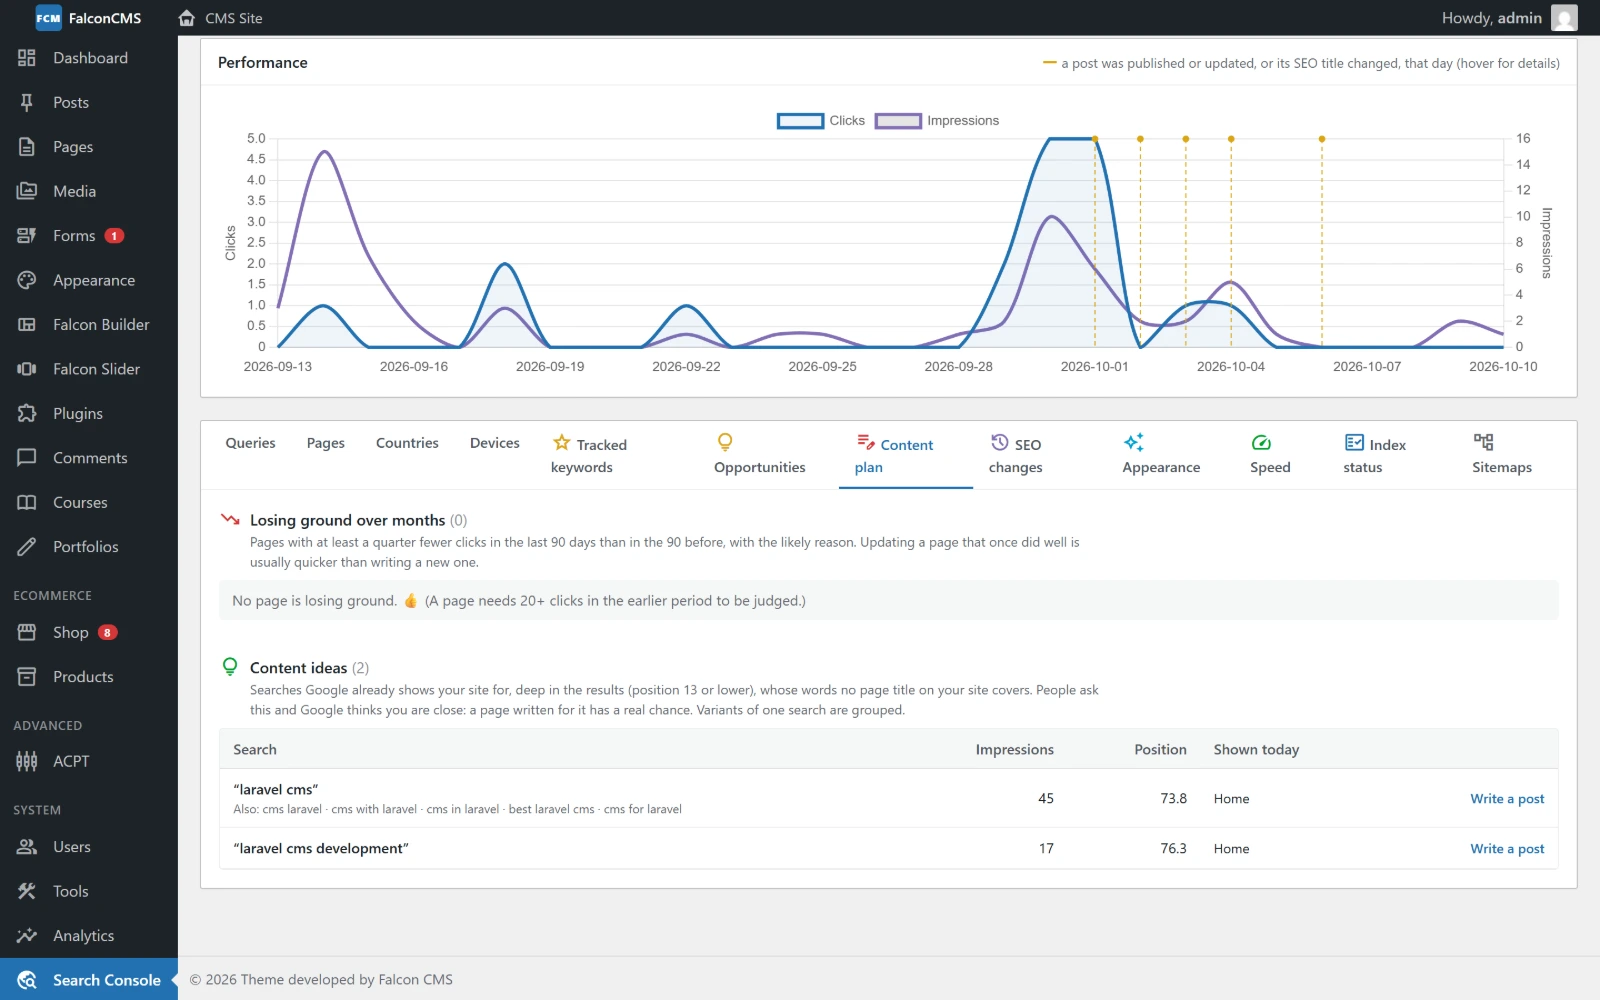Open the Speed tab
Viewport: 1600px width, 1000px height.
pos(1270,455)
